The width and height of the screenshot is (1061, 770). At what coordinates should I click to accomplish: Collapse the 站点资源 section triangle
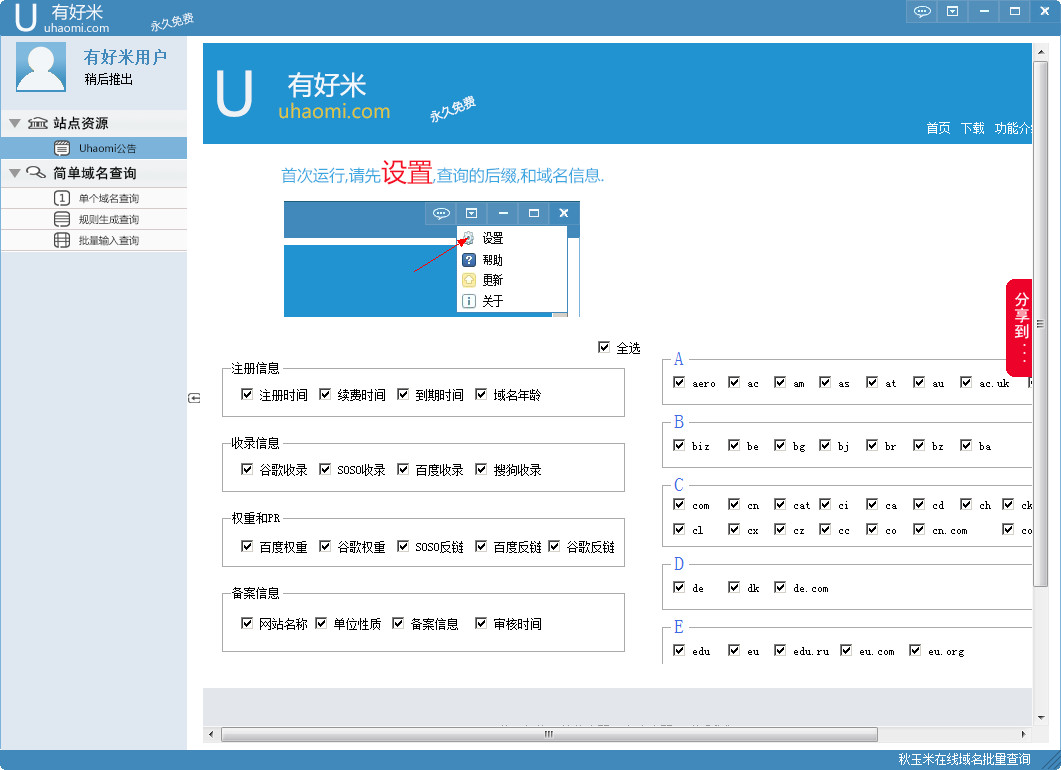click(x=14, y=123)
